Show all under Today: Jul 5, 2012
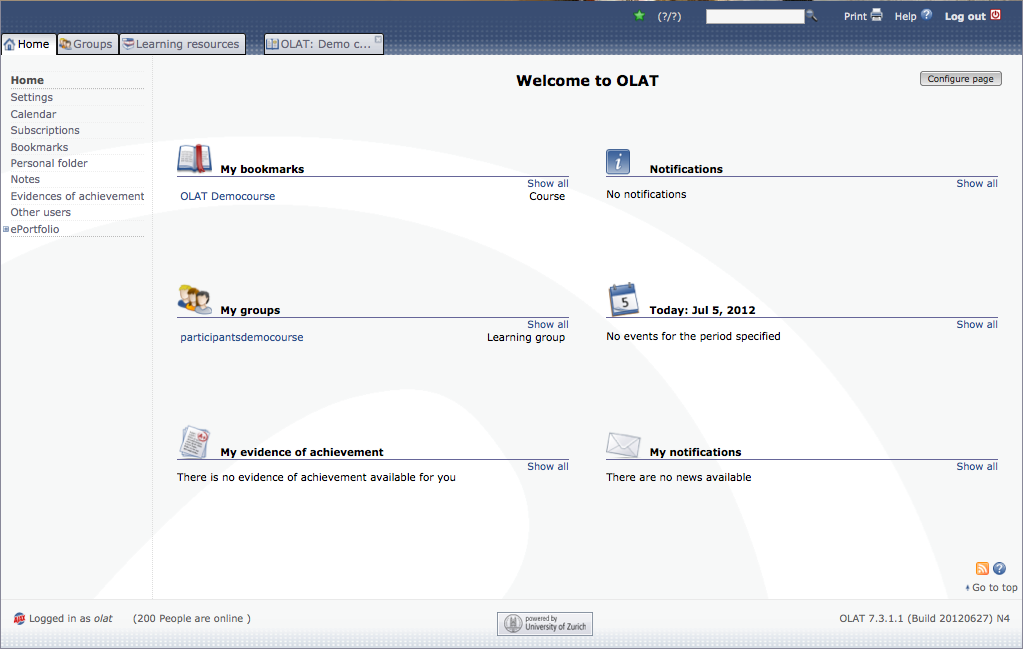 [977, 324]
